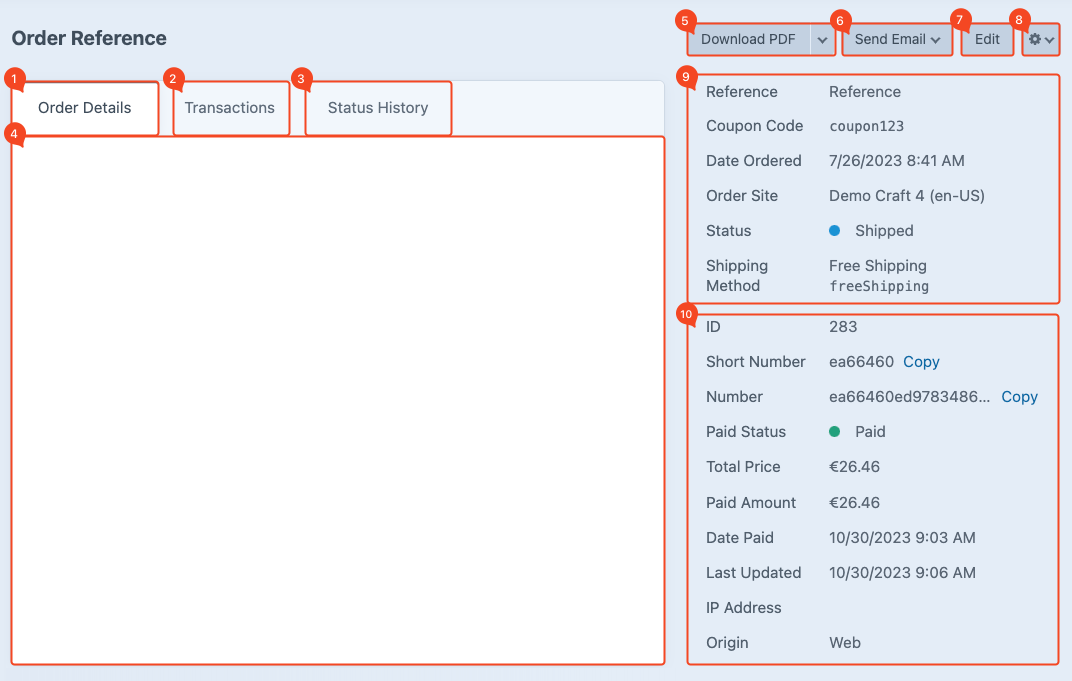Image resolution: width=1072 pixels, height=681 pixels.
Task: Click annotation badge number 1
Action: point(13,78)
